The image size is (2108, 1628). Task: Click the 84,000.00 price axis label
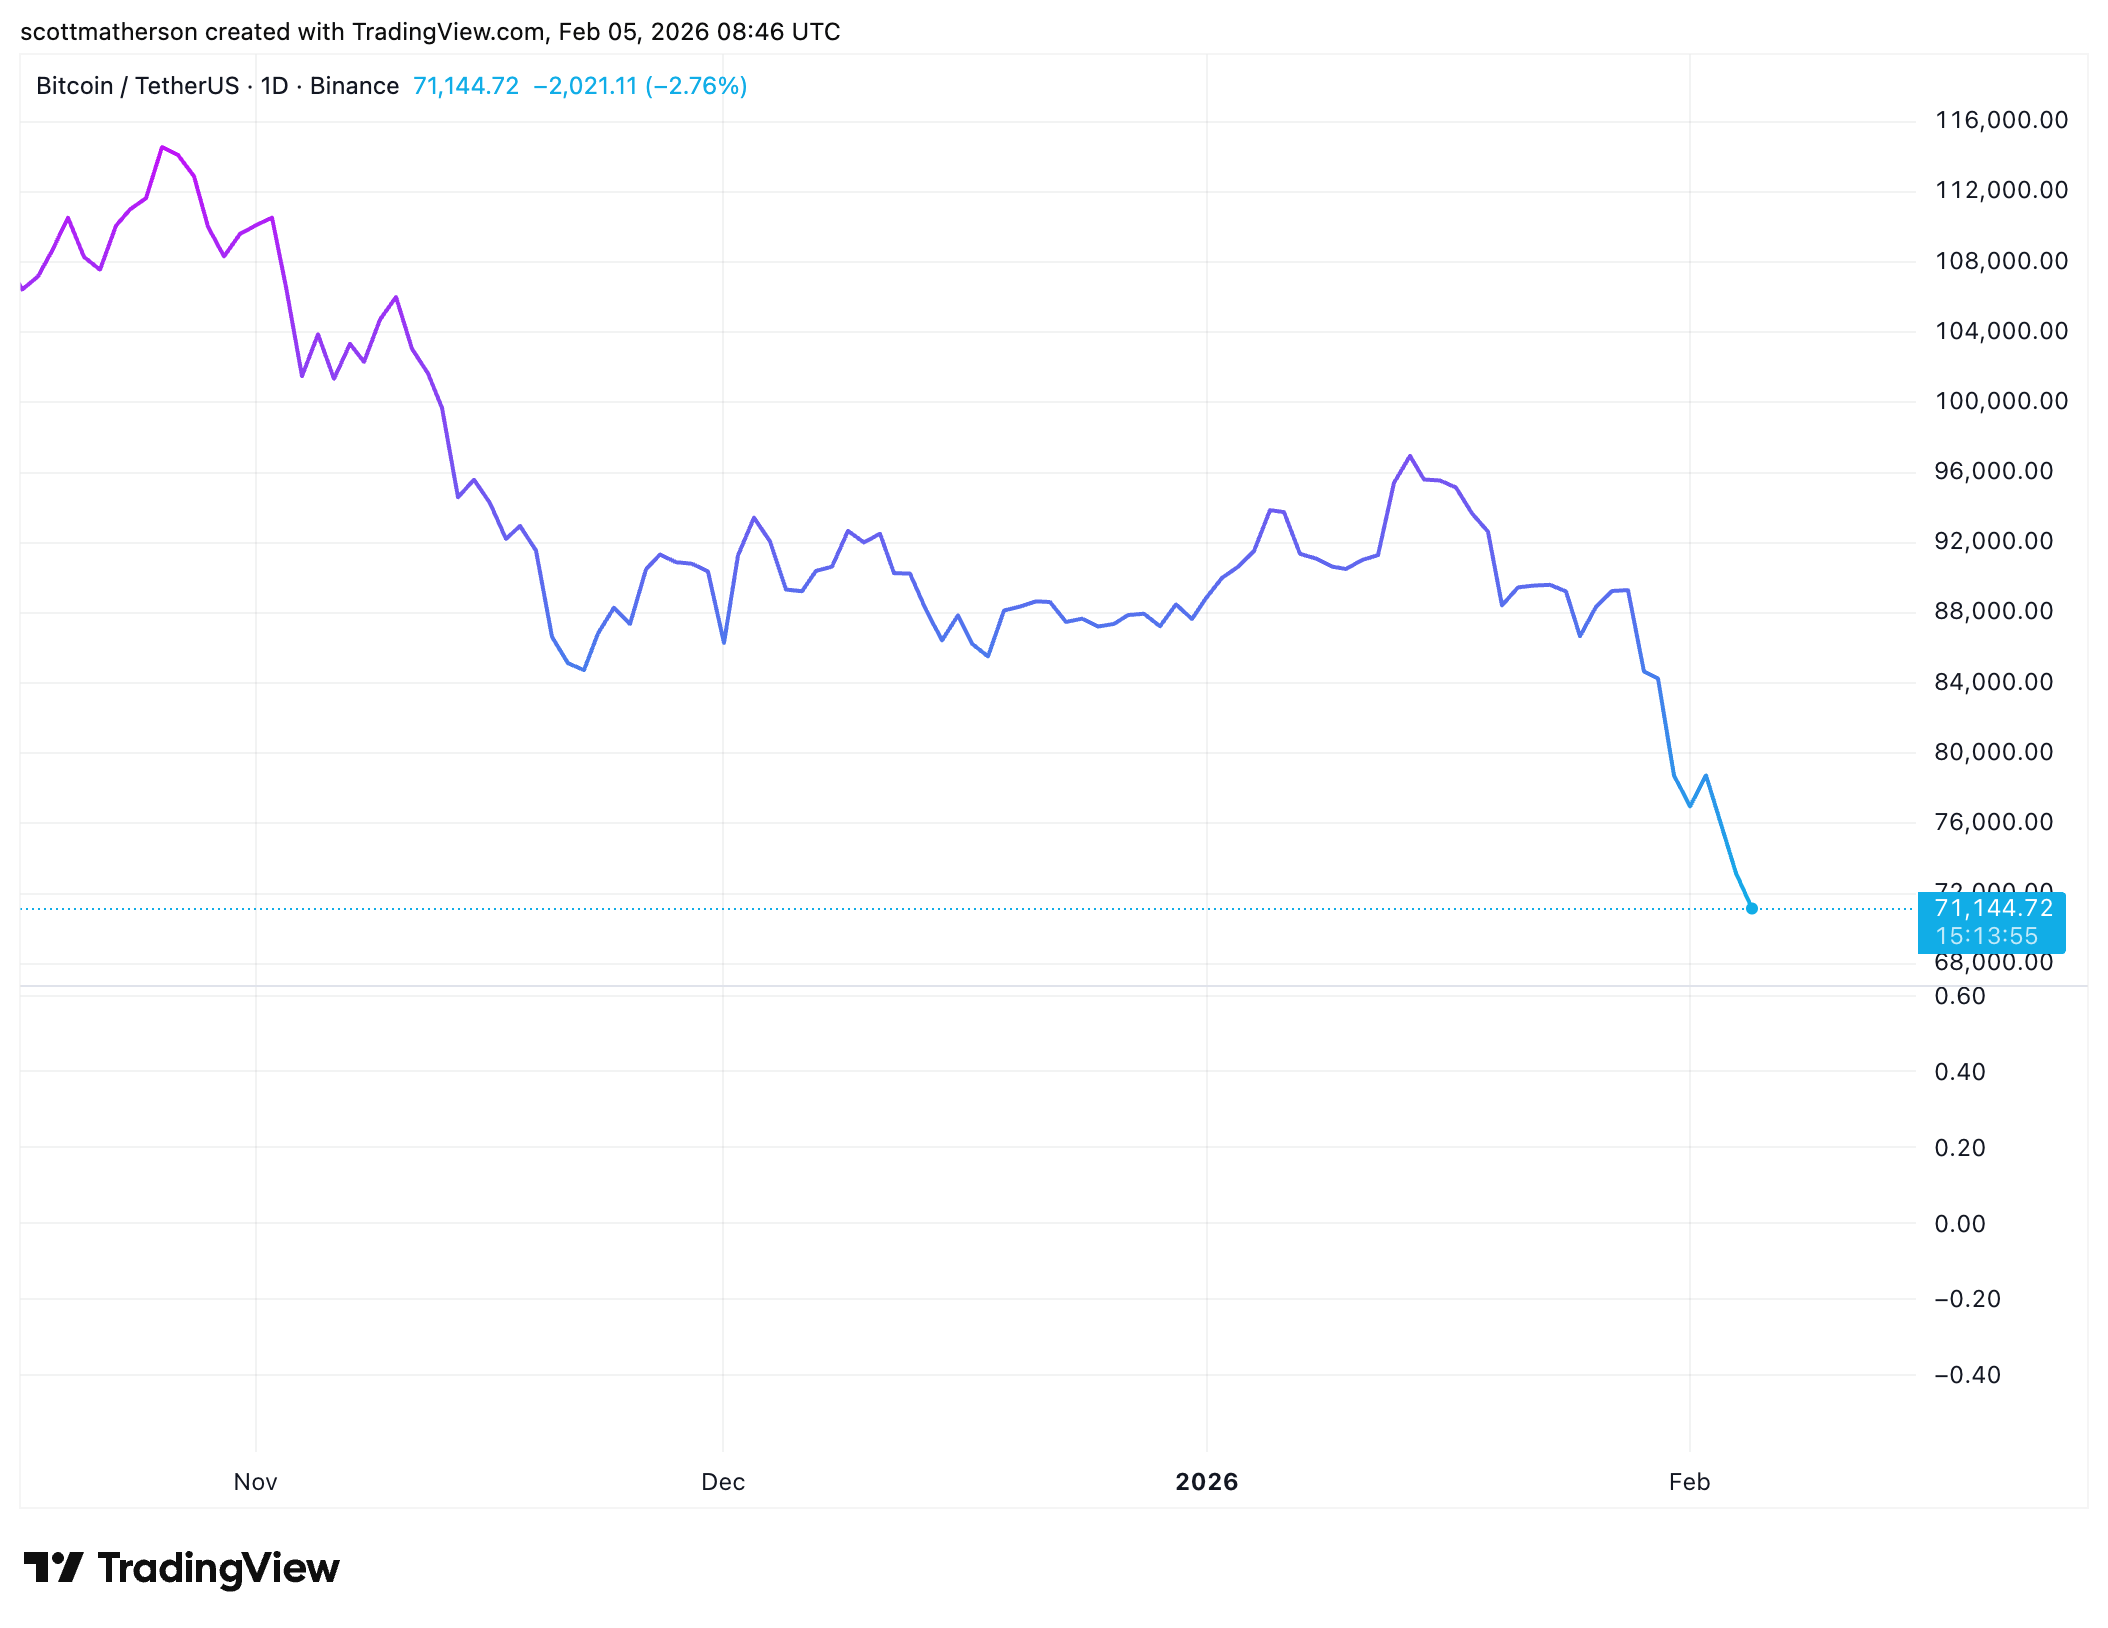click(1993, 682)
